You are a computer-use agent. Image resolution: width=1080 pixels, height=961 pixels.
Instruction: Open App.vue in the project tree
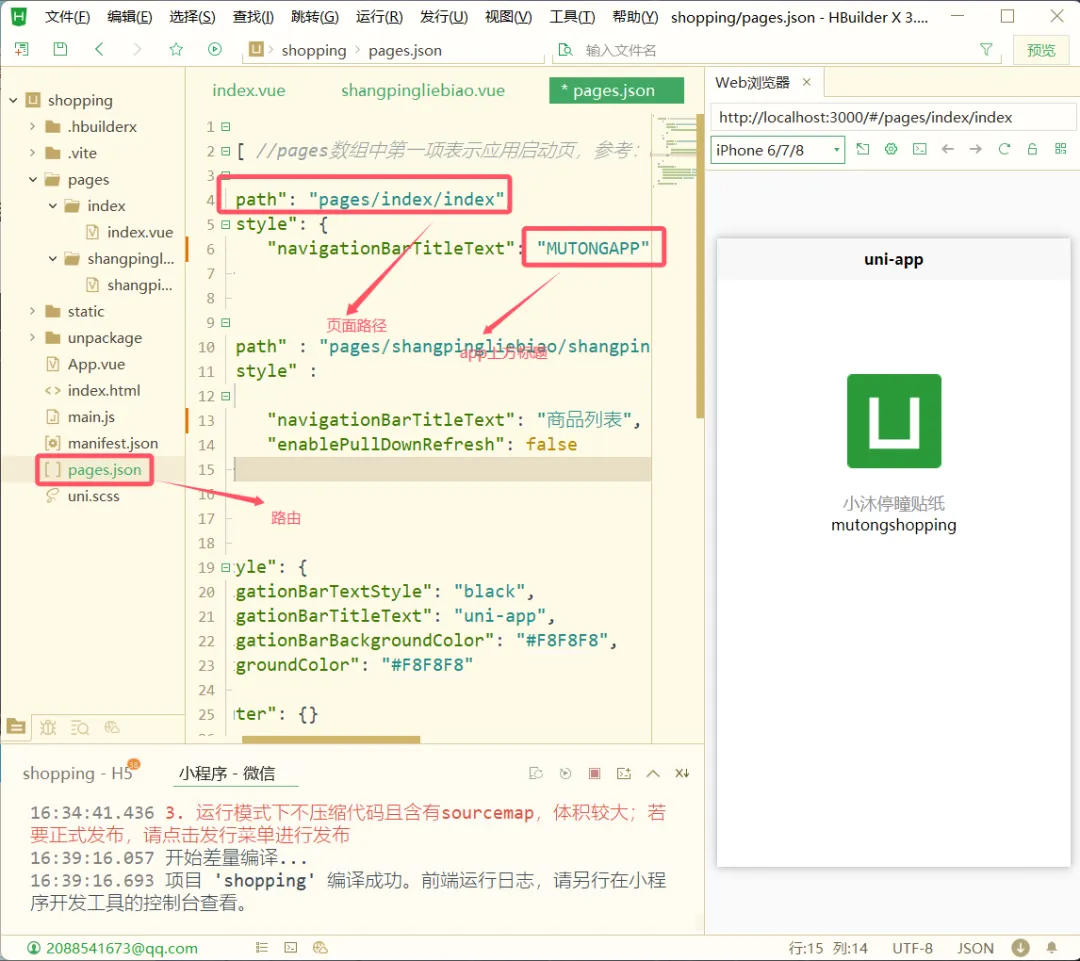[96, 364]
